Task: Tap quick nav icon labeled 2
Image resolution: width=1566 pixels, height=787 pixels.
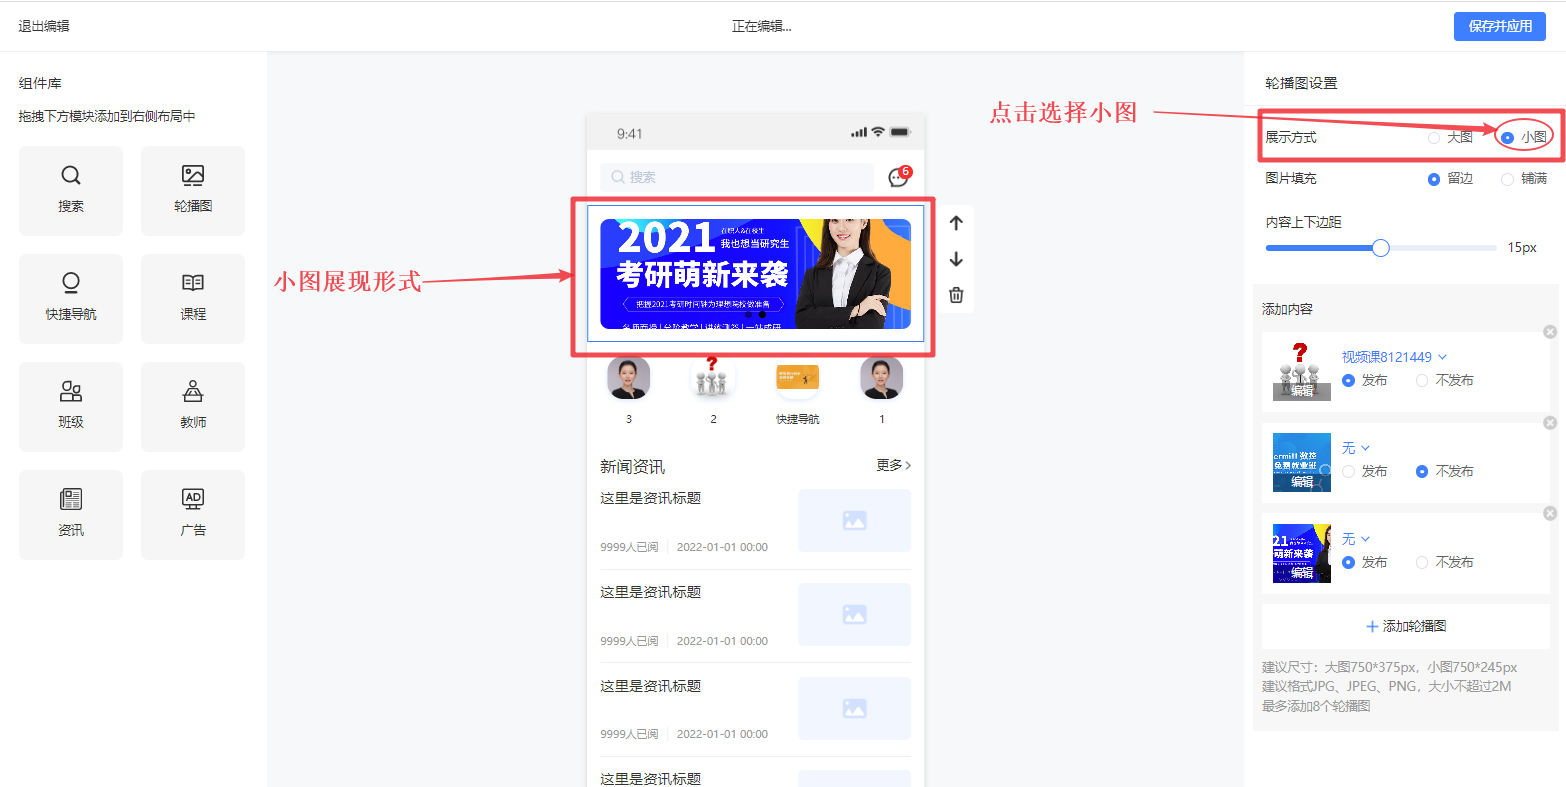Action: (713, 378)
